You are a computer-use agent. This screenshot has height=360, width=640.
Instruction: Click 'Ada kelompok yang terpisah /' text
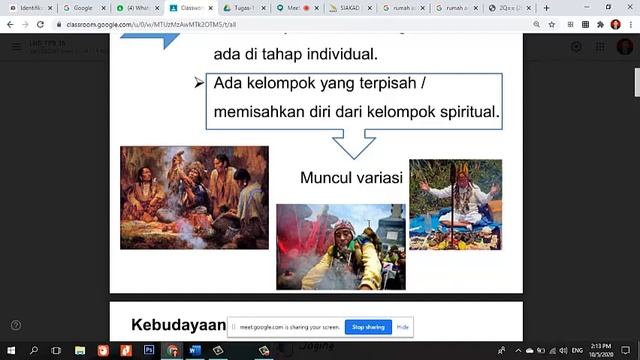(320, 83)
